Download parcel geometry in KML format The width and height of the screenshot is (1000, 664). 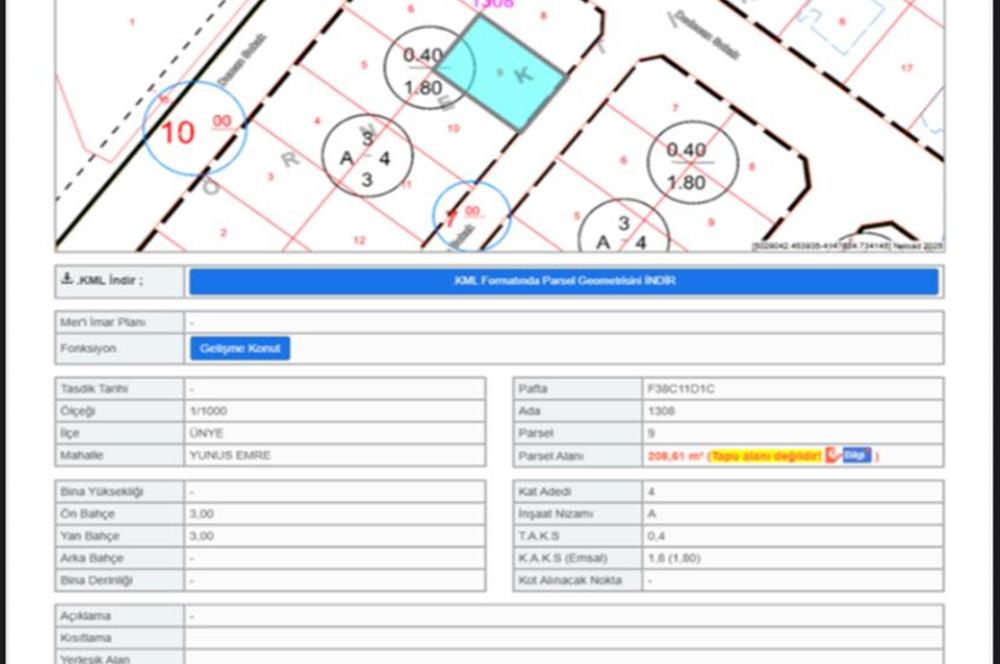[x=563, y=281]
